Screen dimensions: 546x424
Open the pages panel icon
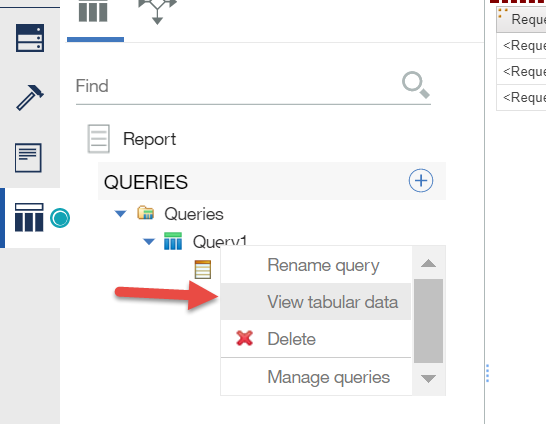28,158
